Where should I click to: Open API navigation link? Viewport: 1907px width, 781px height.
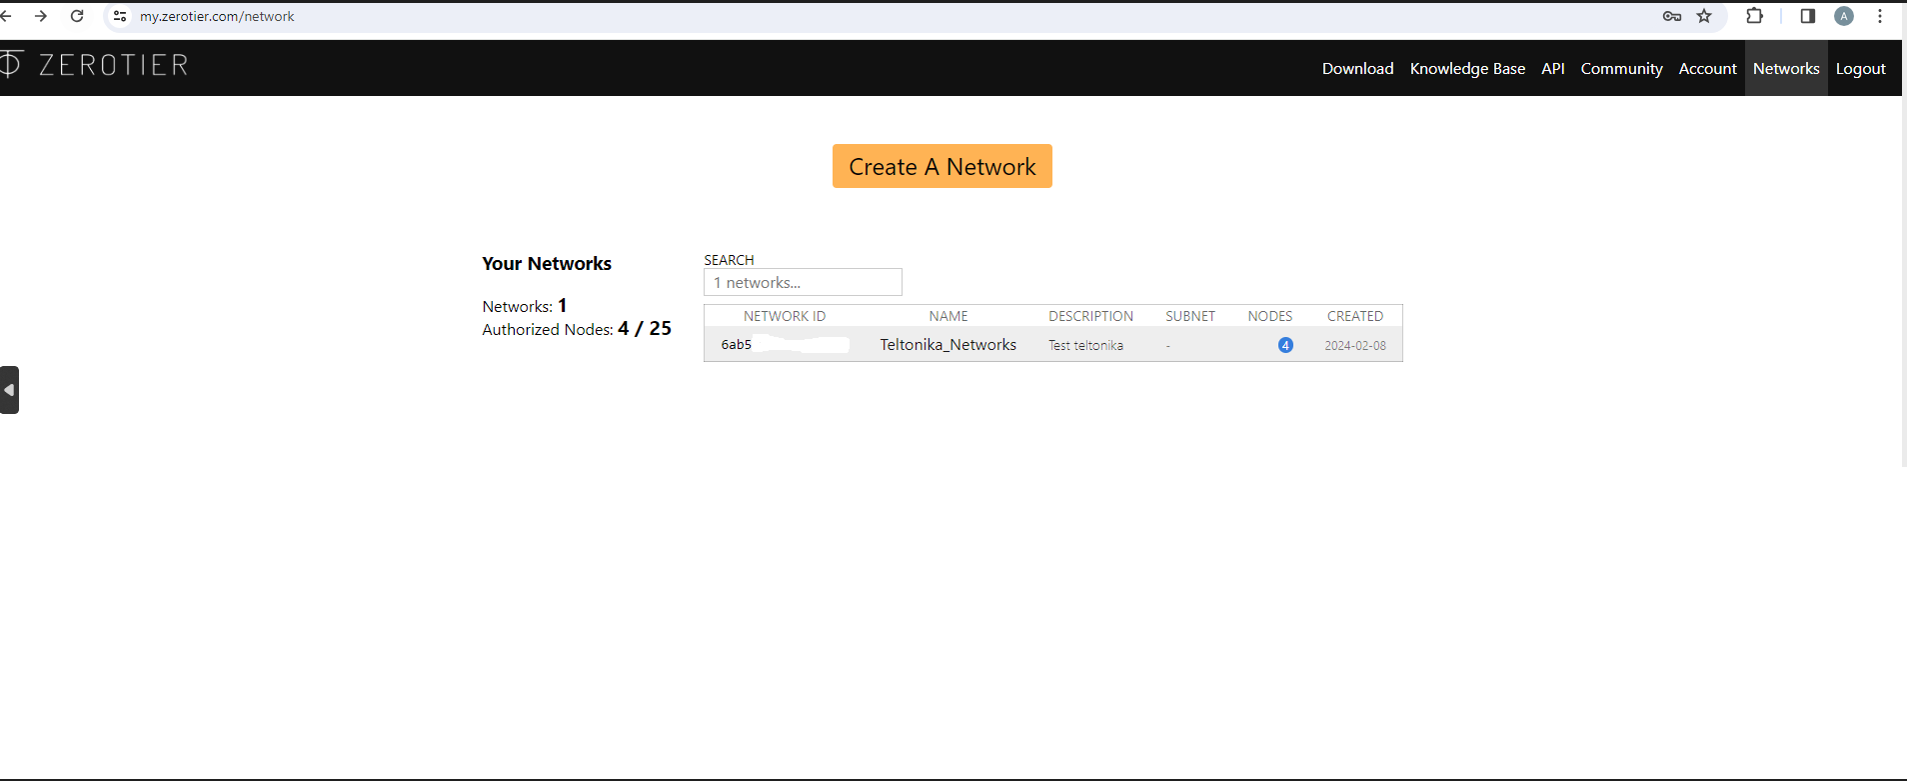(x=1553, y=68)
